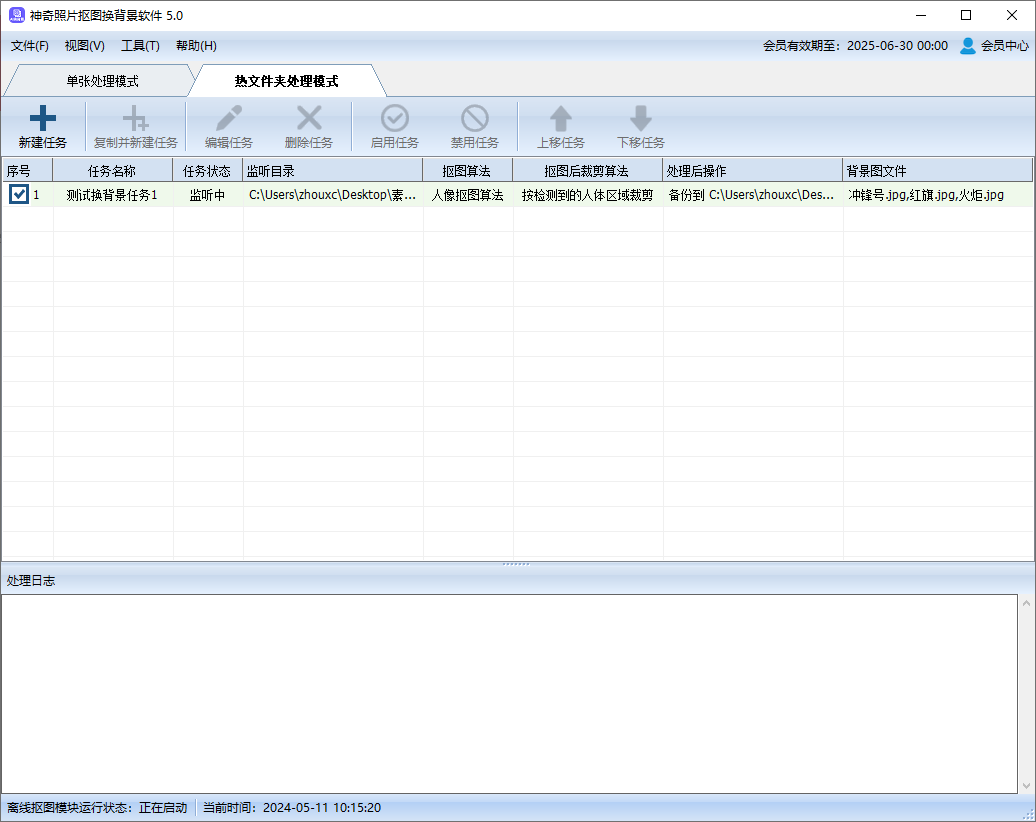Open the 工具(T) menu
Viewport: 1036px width, 822px height.
pos(140,46)
